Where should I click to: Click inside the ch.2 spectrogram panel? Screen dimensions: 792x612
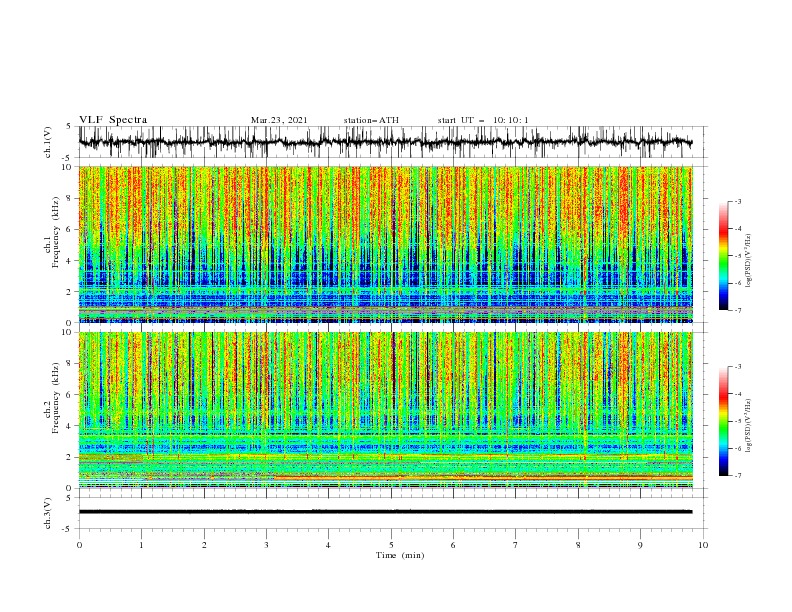385,410
